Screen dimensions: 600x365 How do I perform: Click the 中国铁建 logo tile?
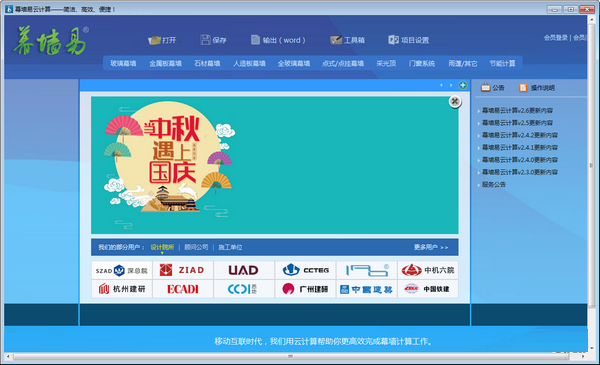(x=428, y=289)
